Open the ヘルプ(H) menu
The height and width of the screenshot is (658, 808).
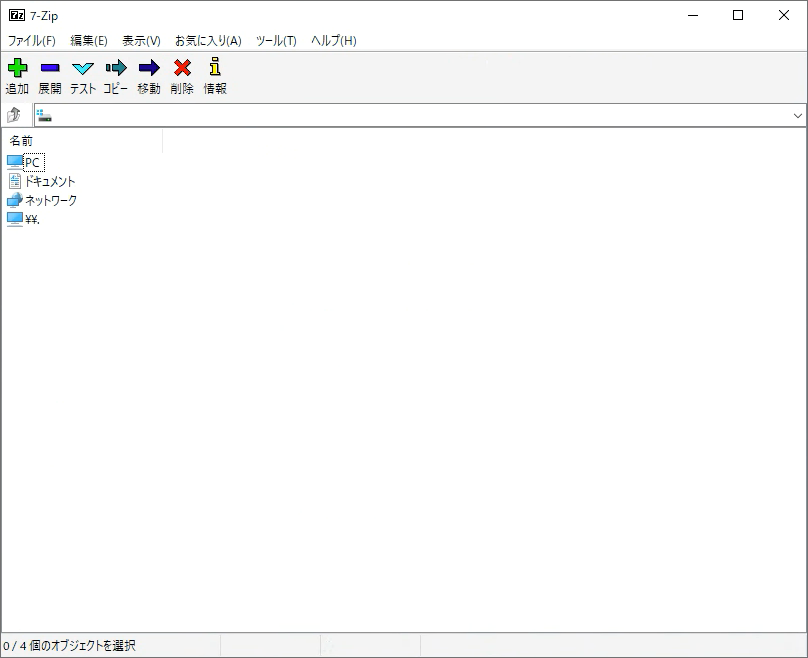(334, 41)
